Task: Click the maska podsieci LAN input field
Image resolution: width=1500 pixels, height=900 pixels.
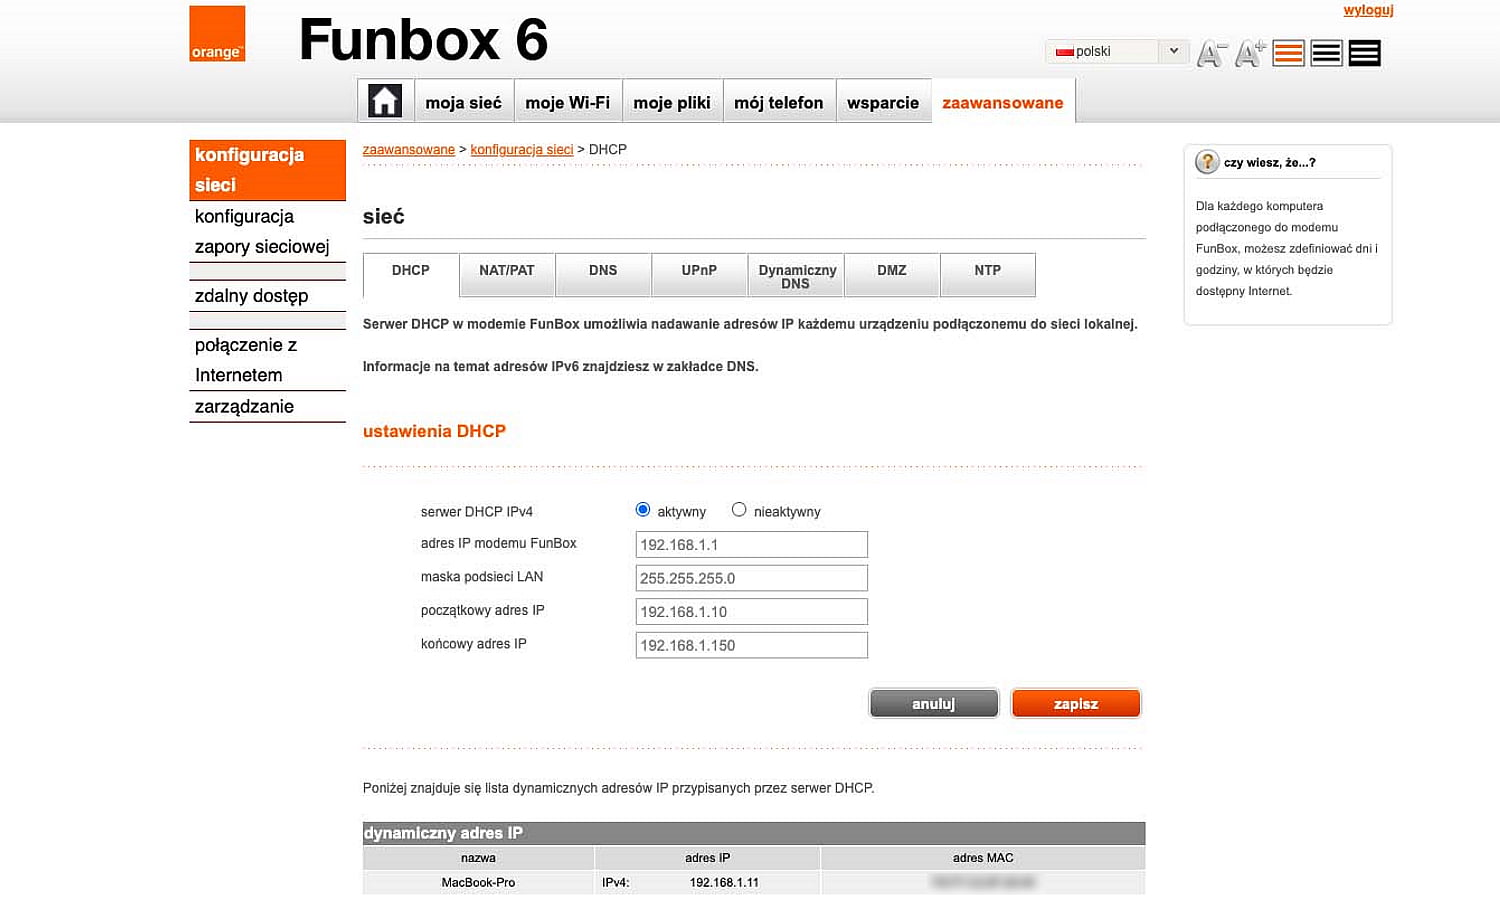Action: tap(751, 577)
